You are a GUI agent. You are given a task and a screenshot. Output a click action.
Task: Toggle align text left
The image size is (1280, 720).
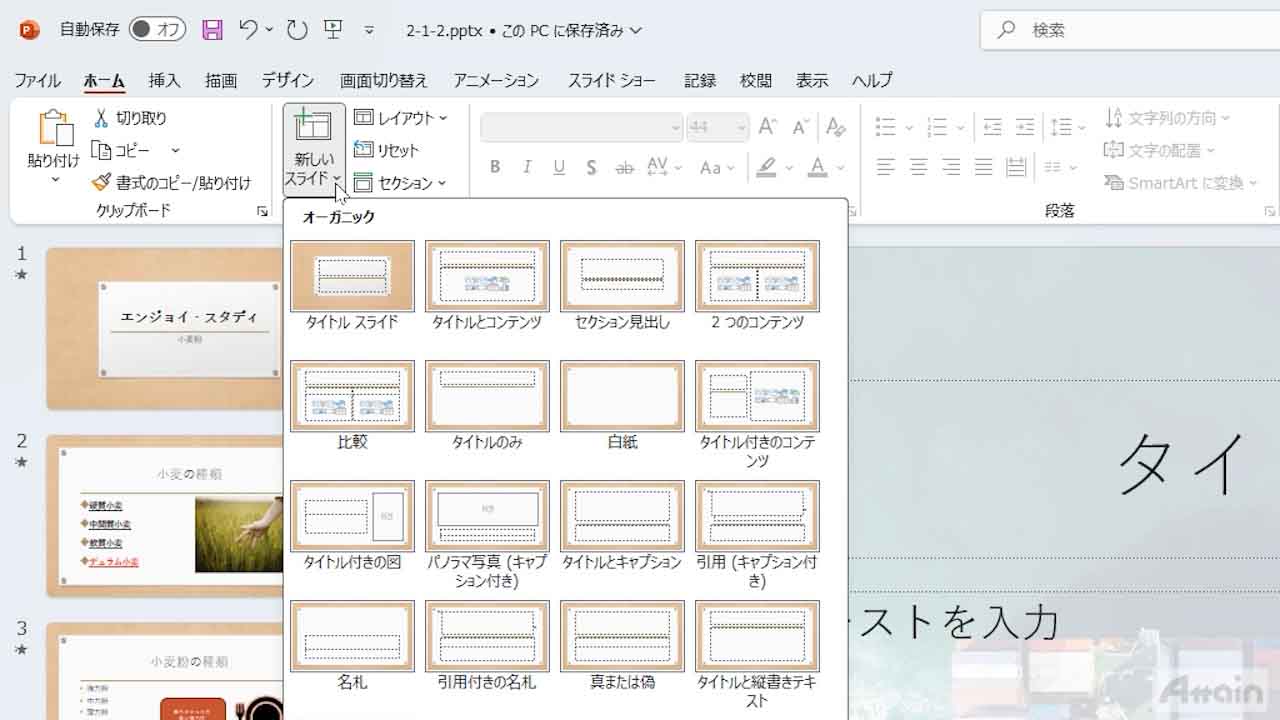[x=885, y=167]
